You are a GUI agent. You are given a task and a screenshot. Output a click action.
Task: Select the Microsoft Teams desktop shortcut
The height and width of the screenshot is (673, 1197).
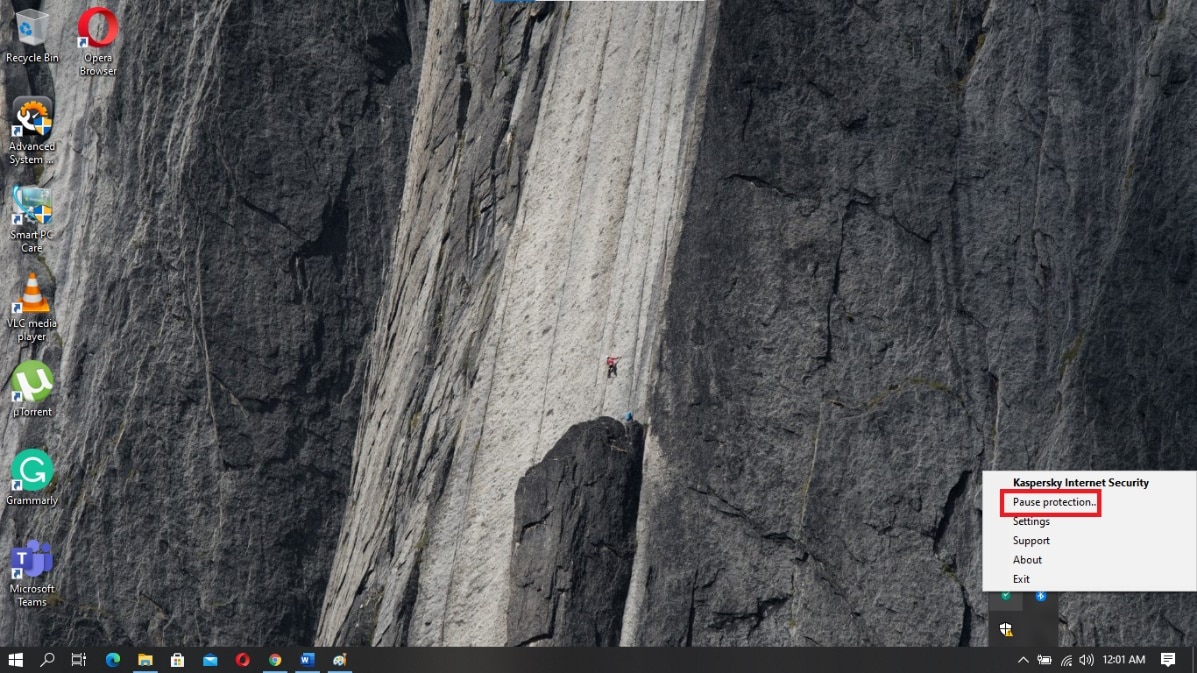pyautogui.click(x=31, y=573)
